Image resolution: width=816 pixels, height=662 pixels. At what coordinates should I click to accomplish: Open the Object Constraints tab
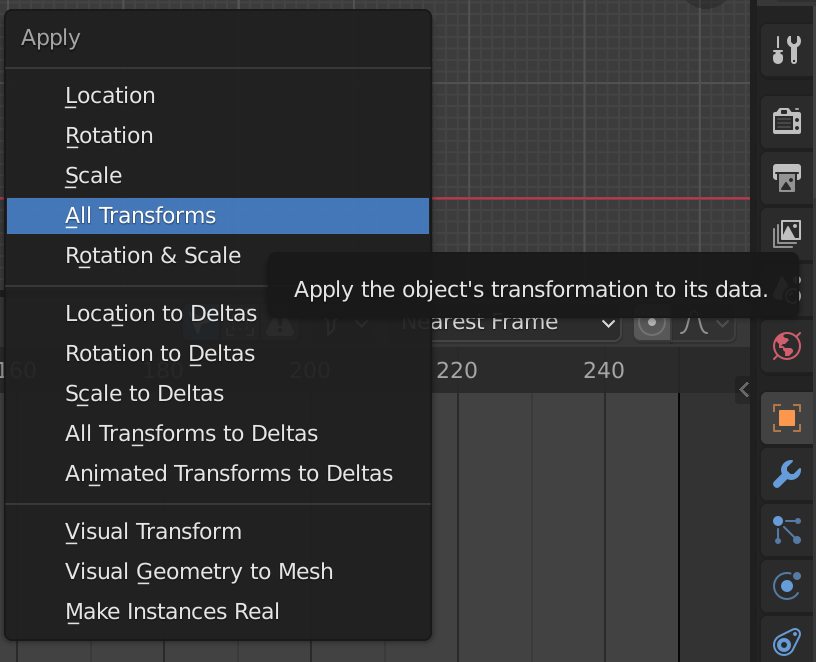[x=786, y=641]
